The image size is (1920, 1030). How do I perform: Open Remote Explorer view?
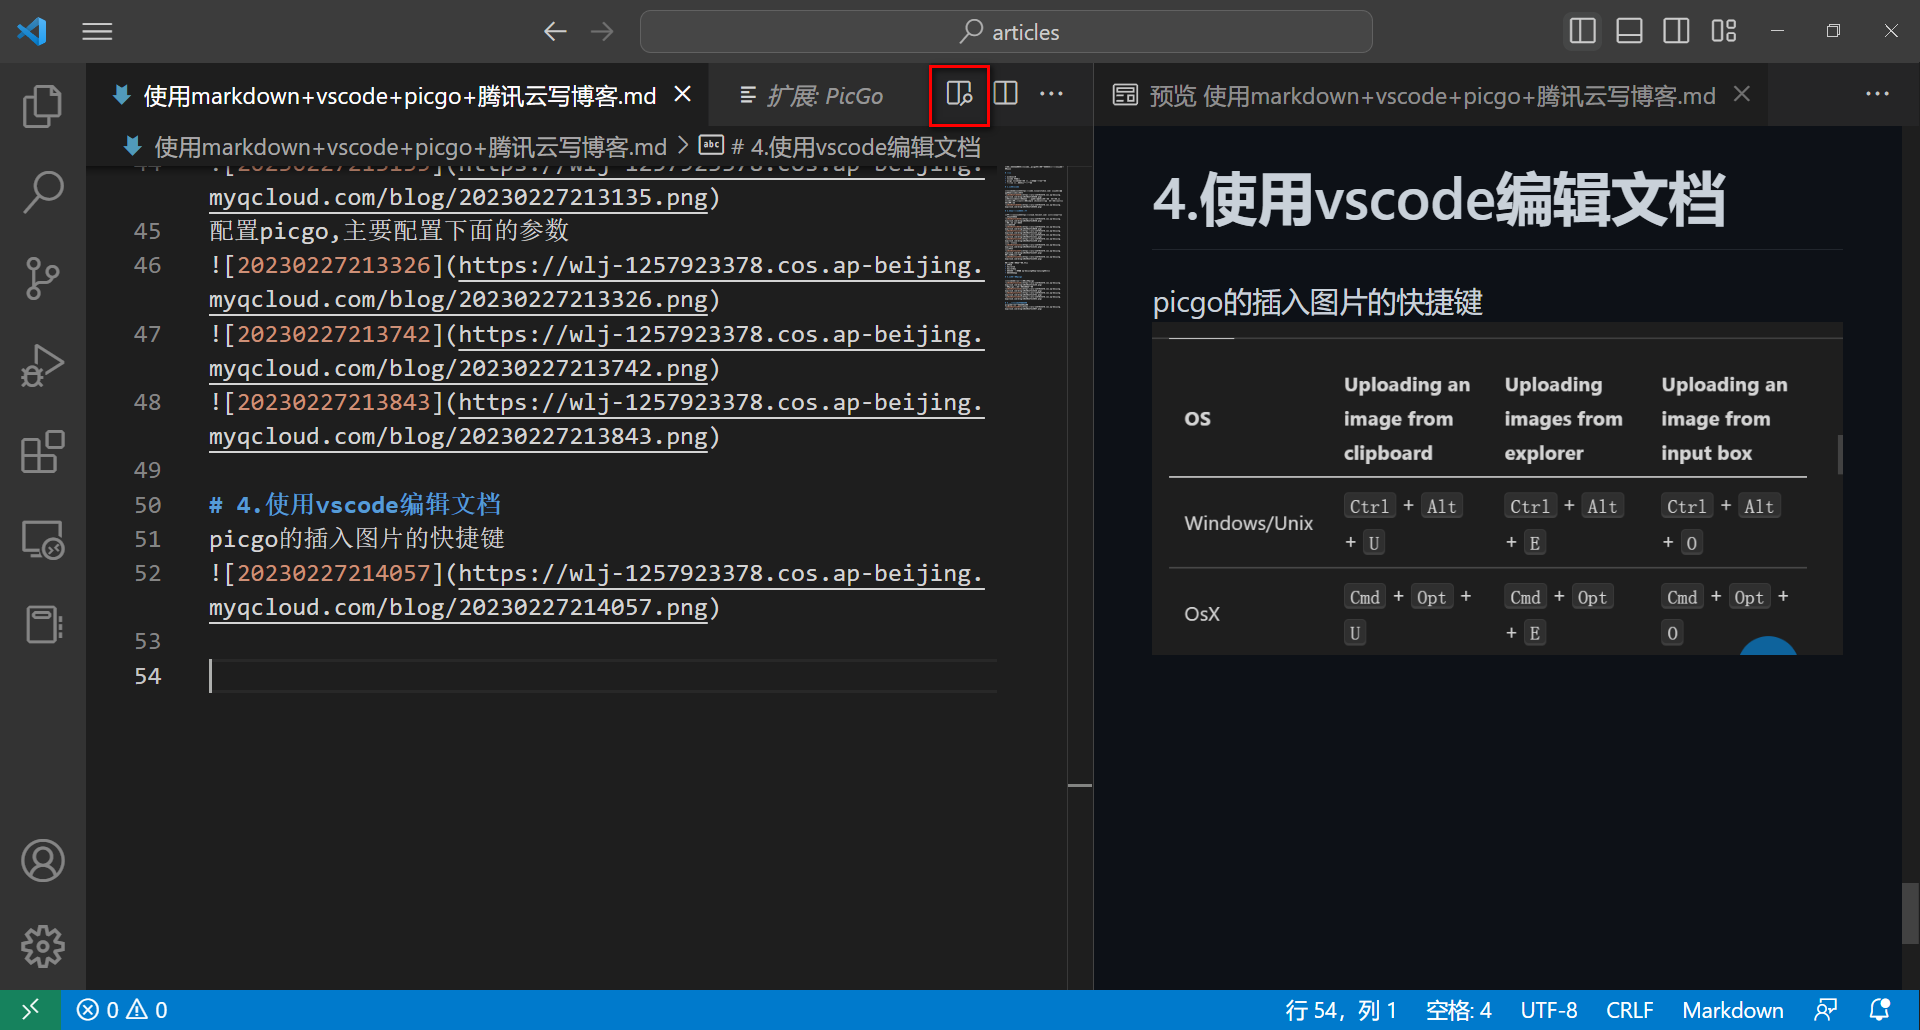click(x=42, y=539)
